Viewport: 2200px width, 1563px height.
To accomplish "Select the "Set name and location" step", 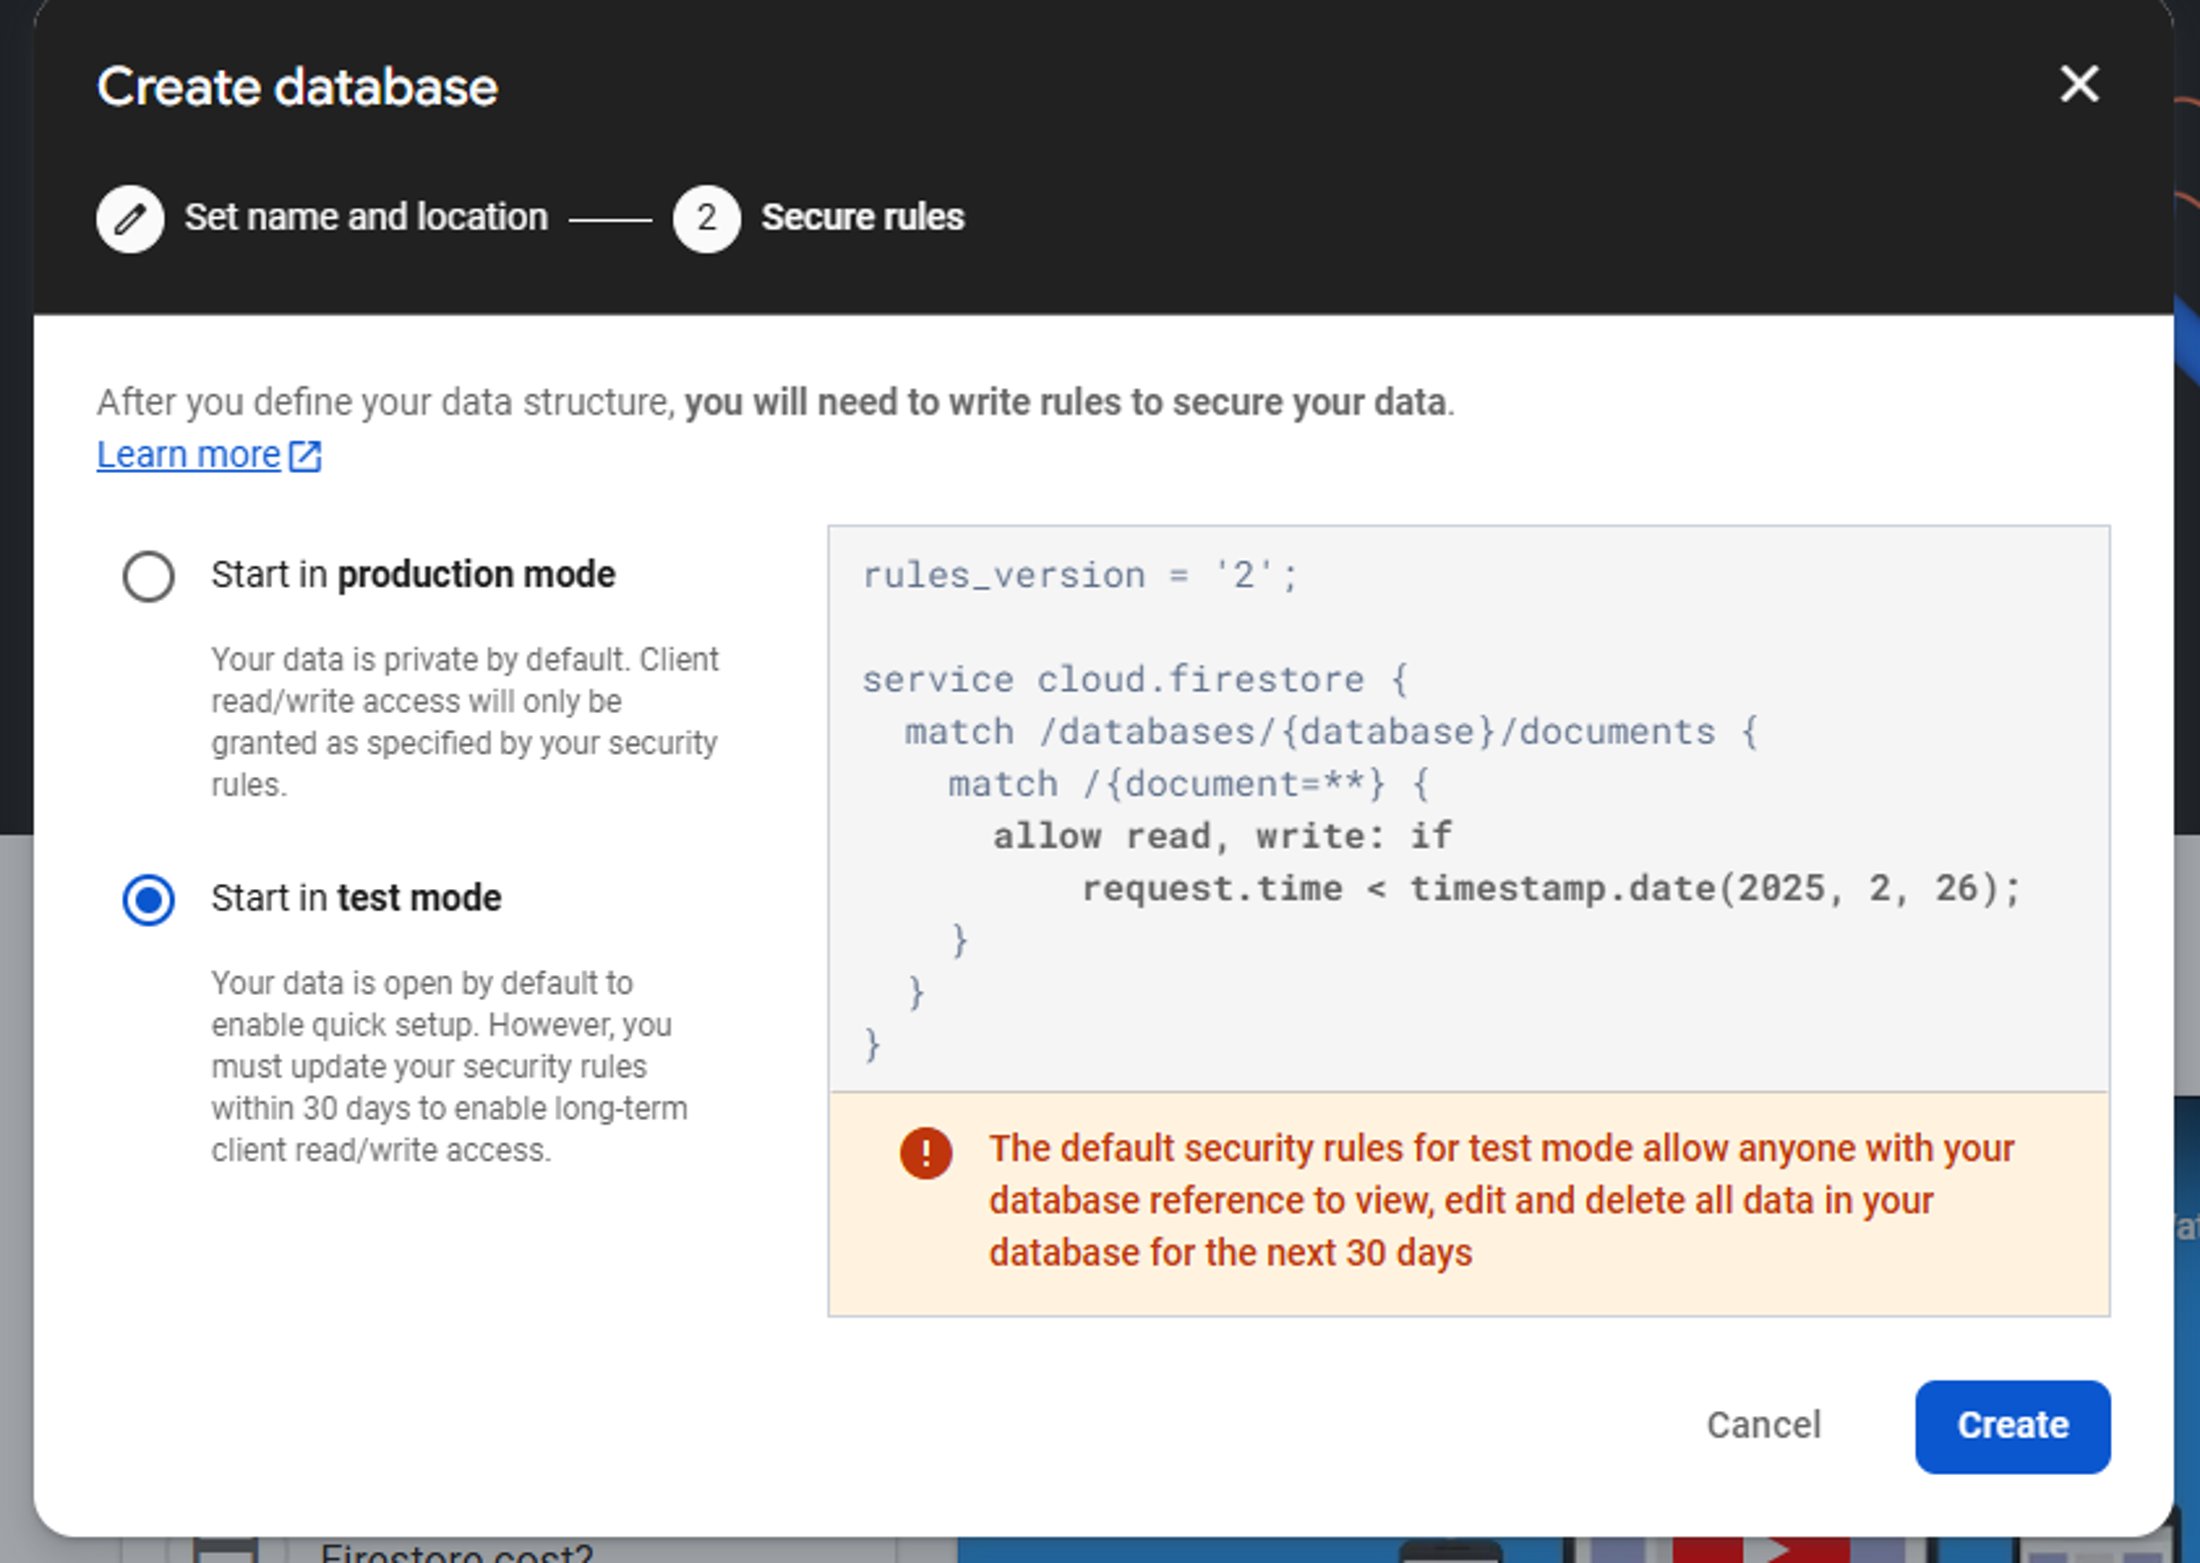I will tap(366, 217).
